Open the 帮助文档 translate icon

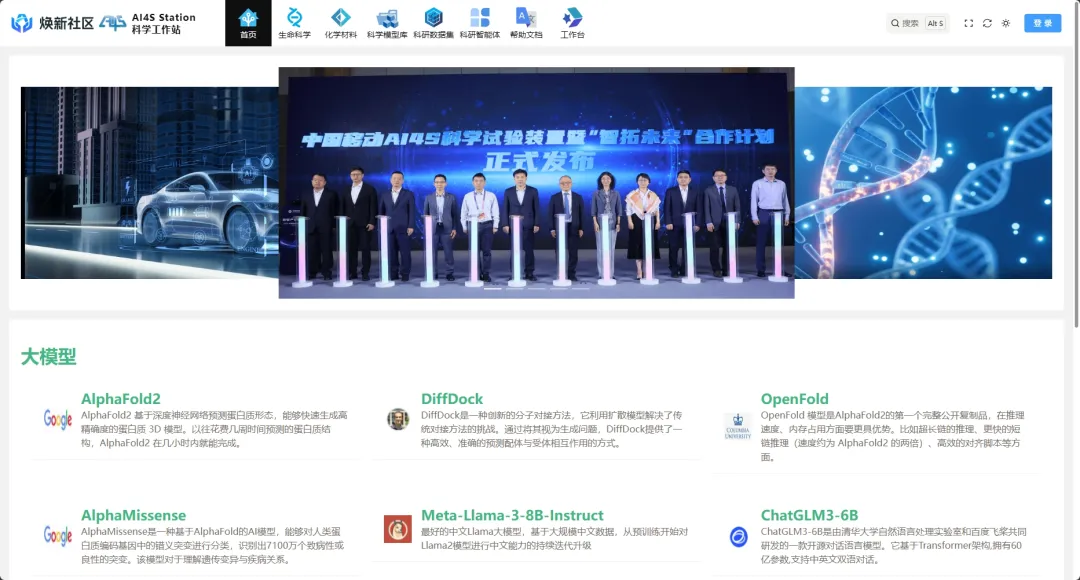click(x=526, y=18)
